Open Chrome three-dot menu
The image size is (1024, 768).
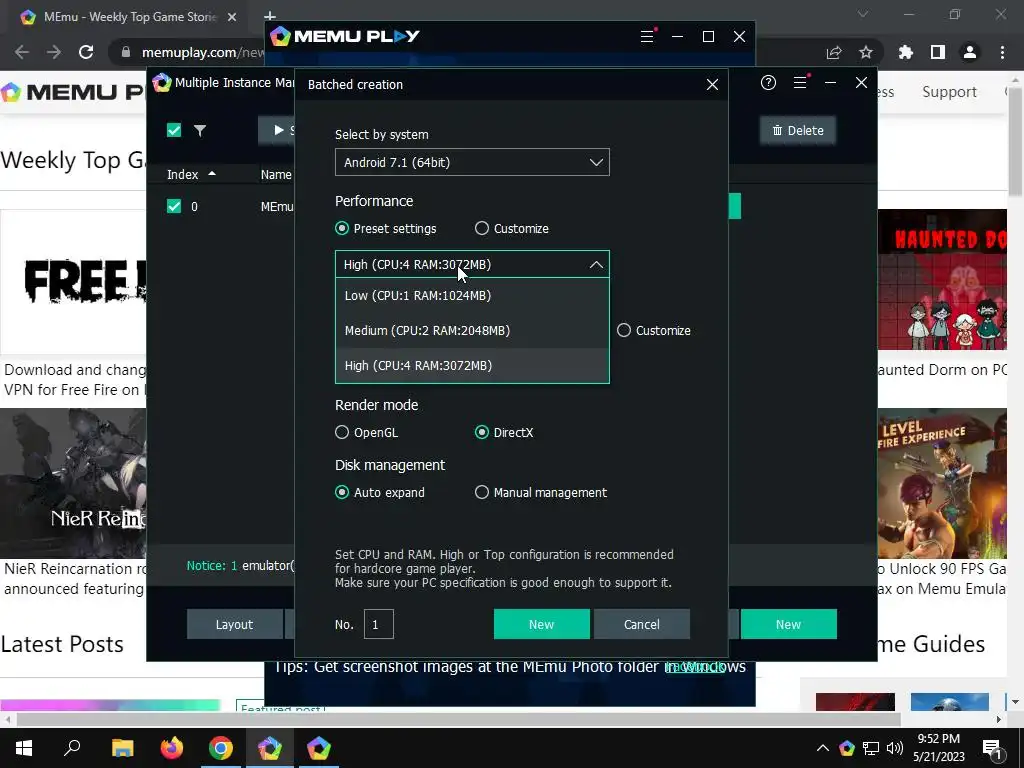tap(1002, 52)
